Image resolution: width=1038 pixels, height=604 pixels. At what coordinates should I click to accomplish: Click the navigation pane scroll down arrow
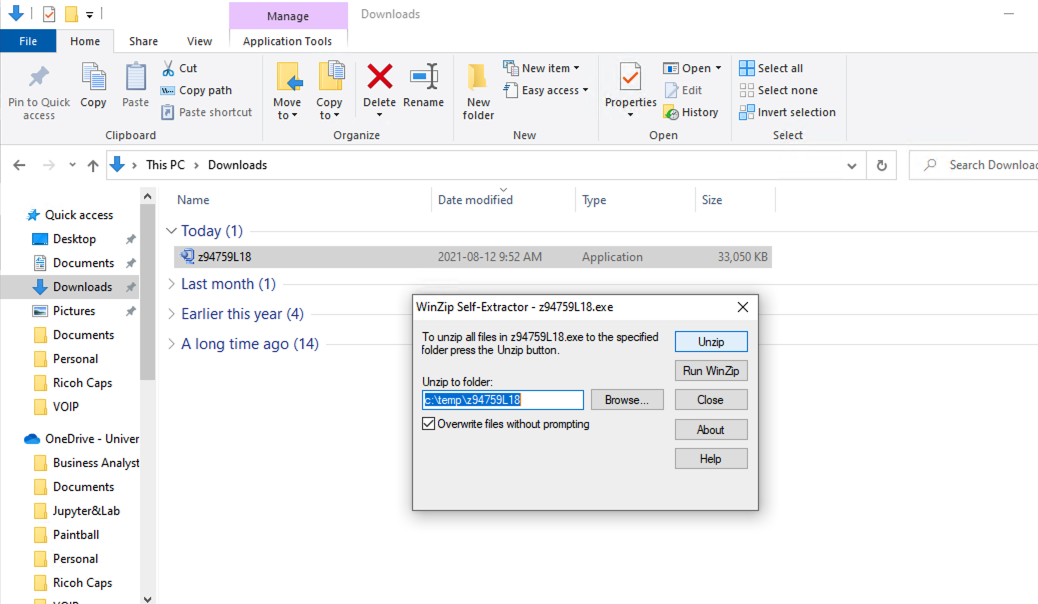click(x=148, y=599)
